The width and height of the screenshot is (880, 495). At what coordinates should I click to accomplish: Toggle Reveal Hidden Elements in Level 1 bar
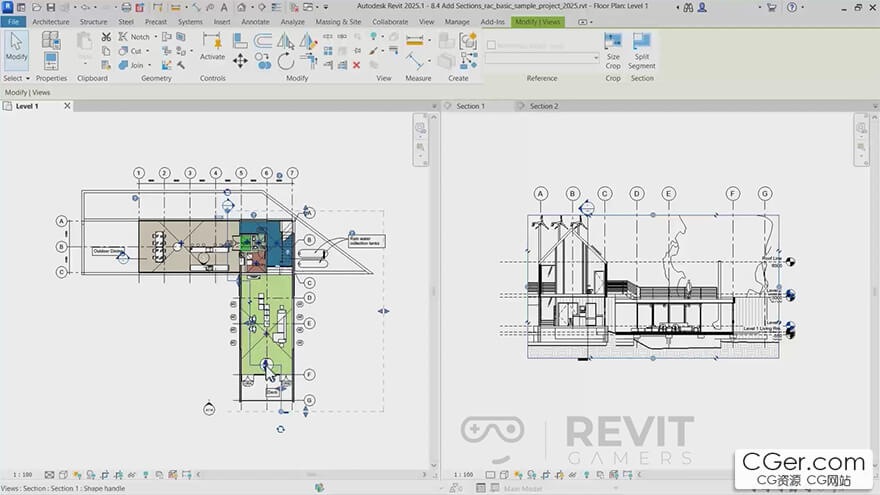(146, 474)
